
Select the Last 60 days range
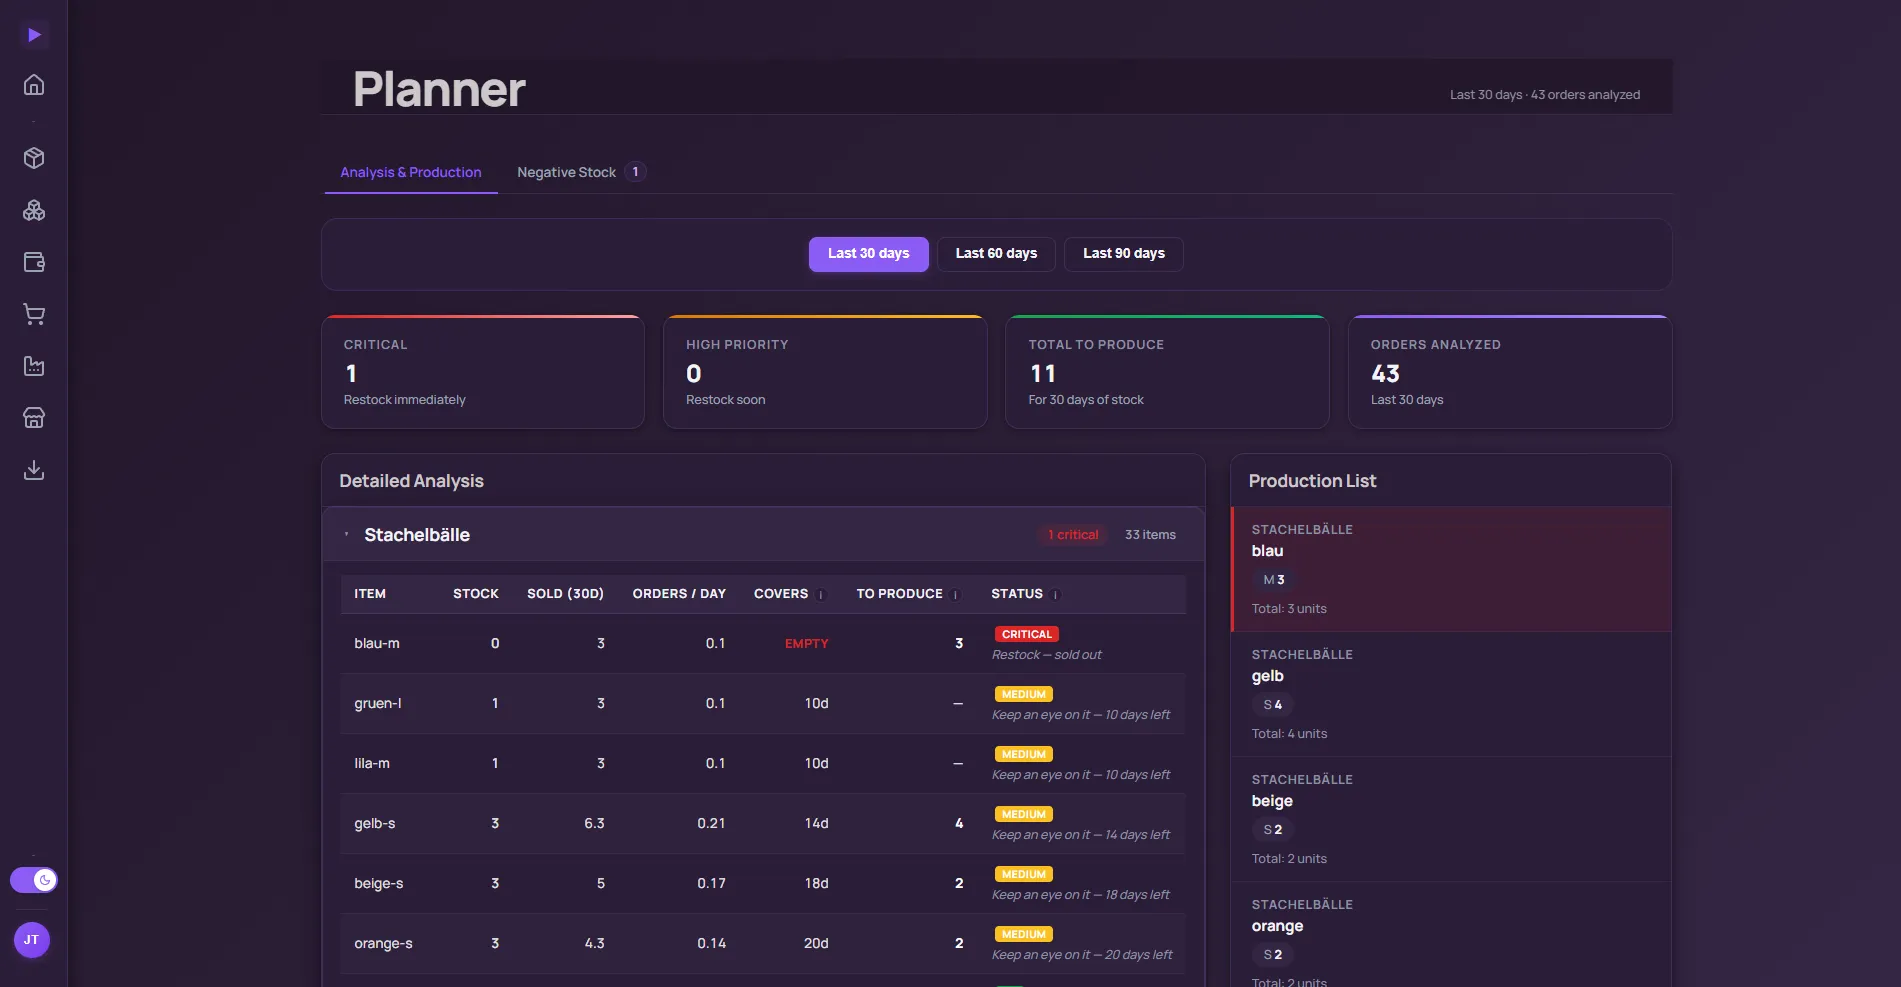click(x=996, y=254)
